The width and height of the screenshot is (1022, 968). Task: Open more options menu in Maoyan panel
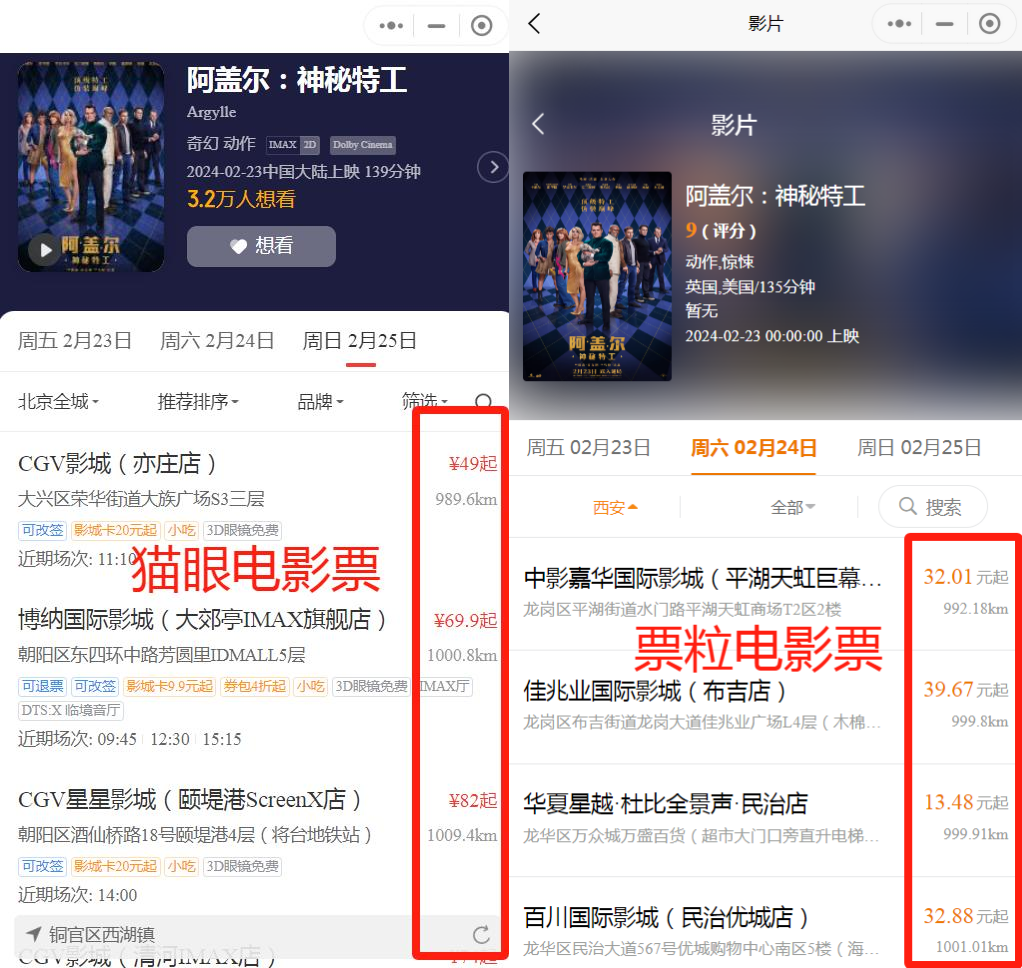(391, 26)
